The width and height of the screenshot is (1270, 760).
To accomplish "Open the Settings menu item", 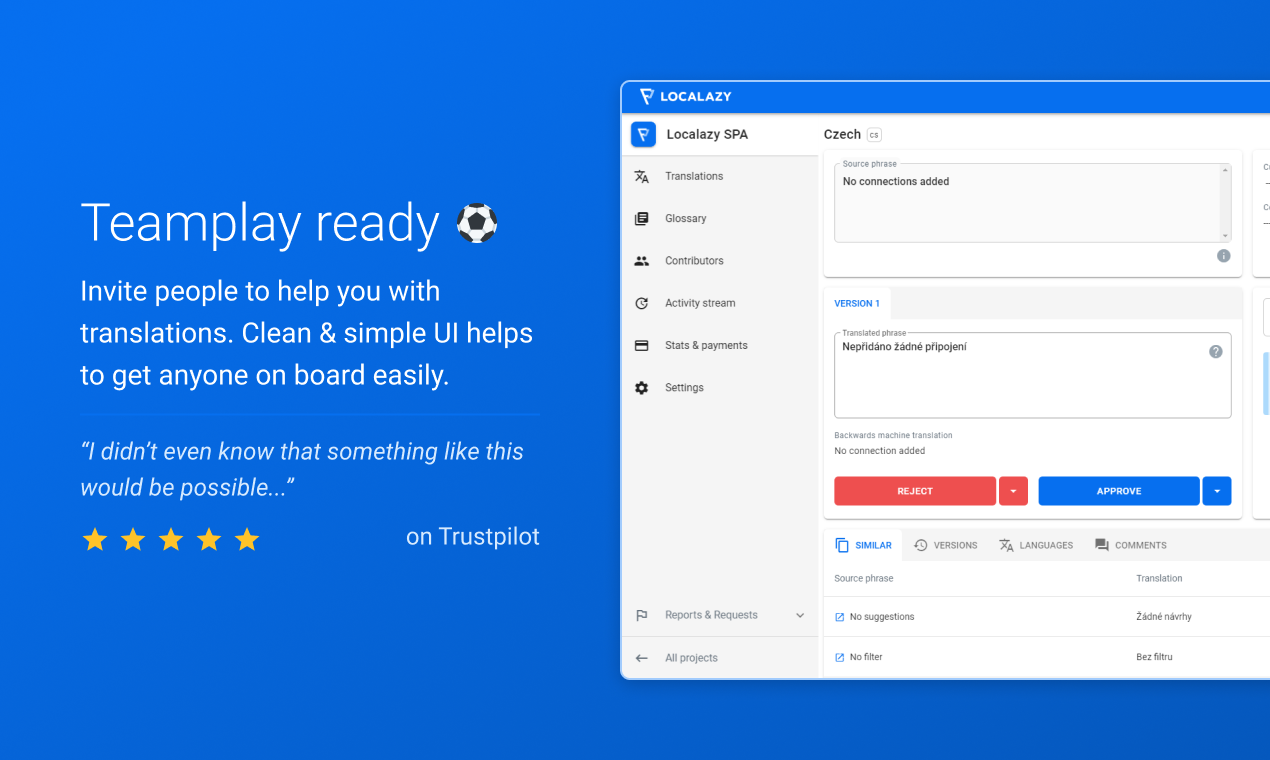I will 720,387.
